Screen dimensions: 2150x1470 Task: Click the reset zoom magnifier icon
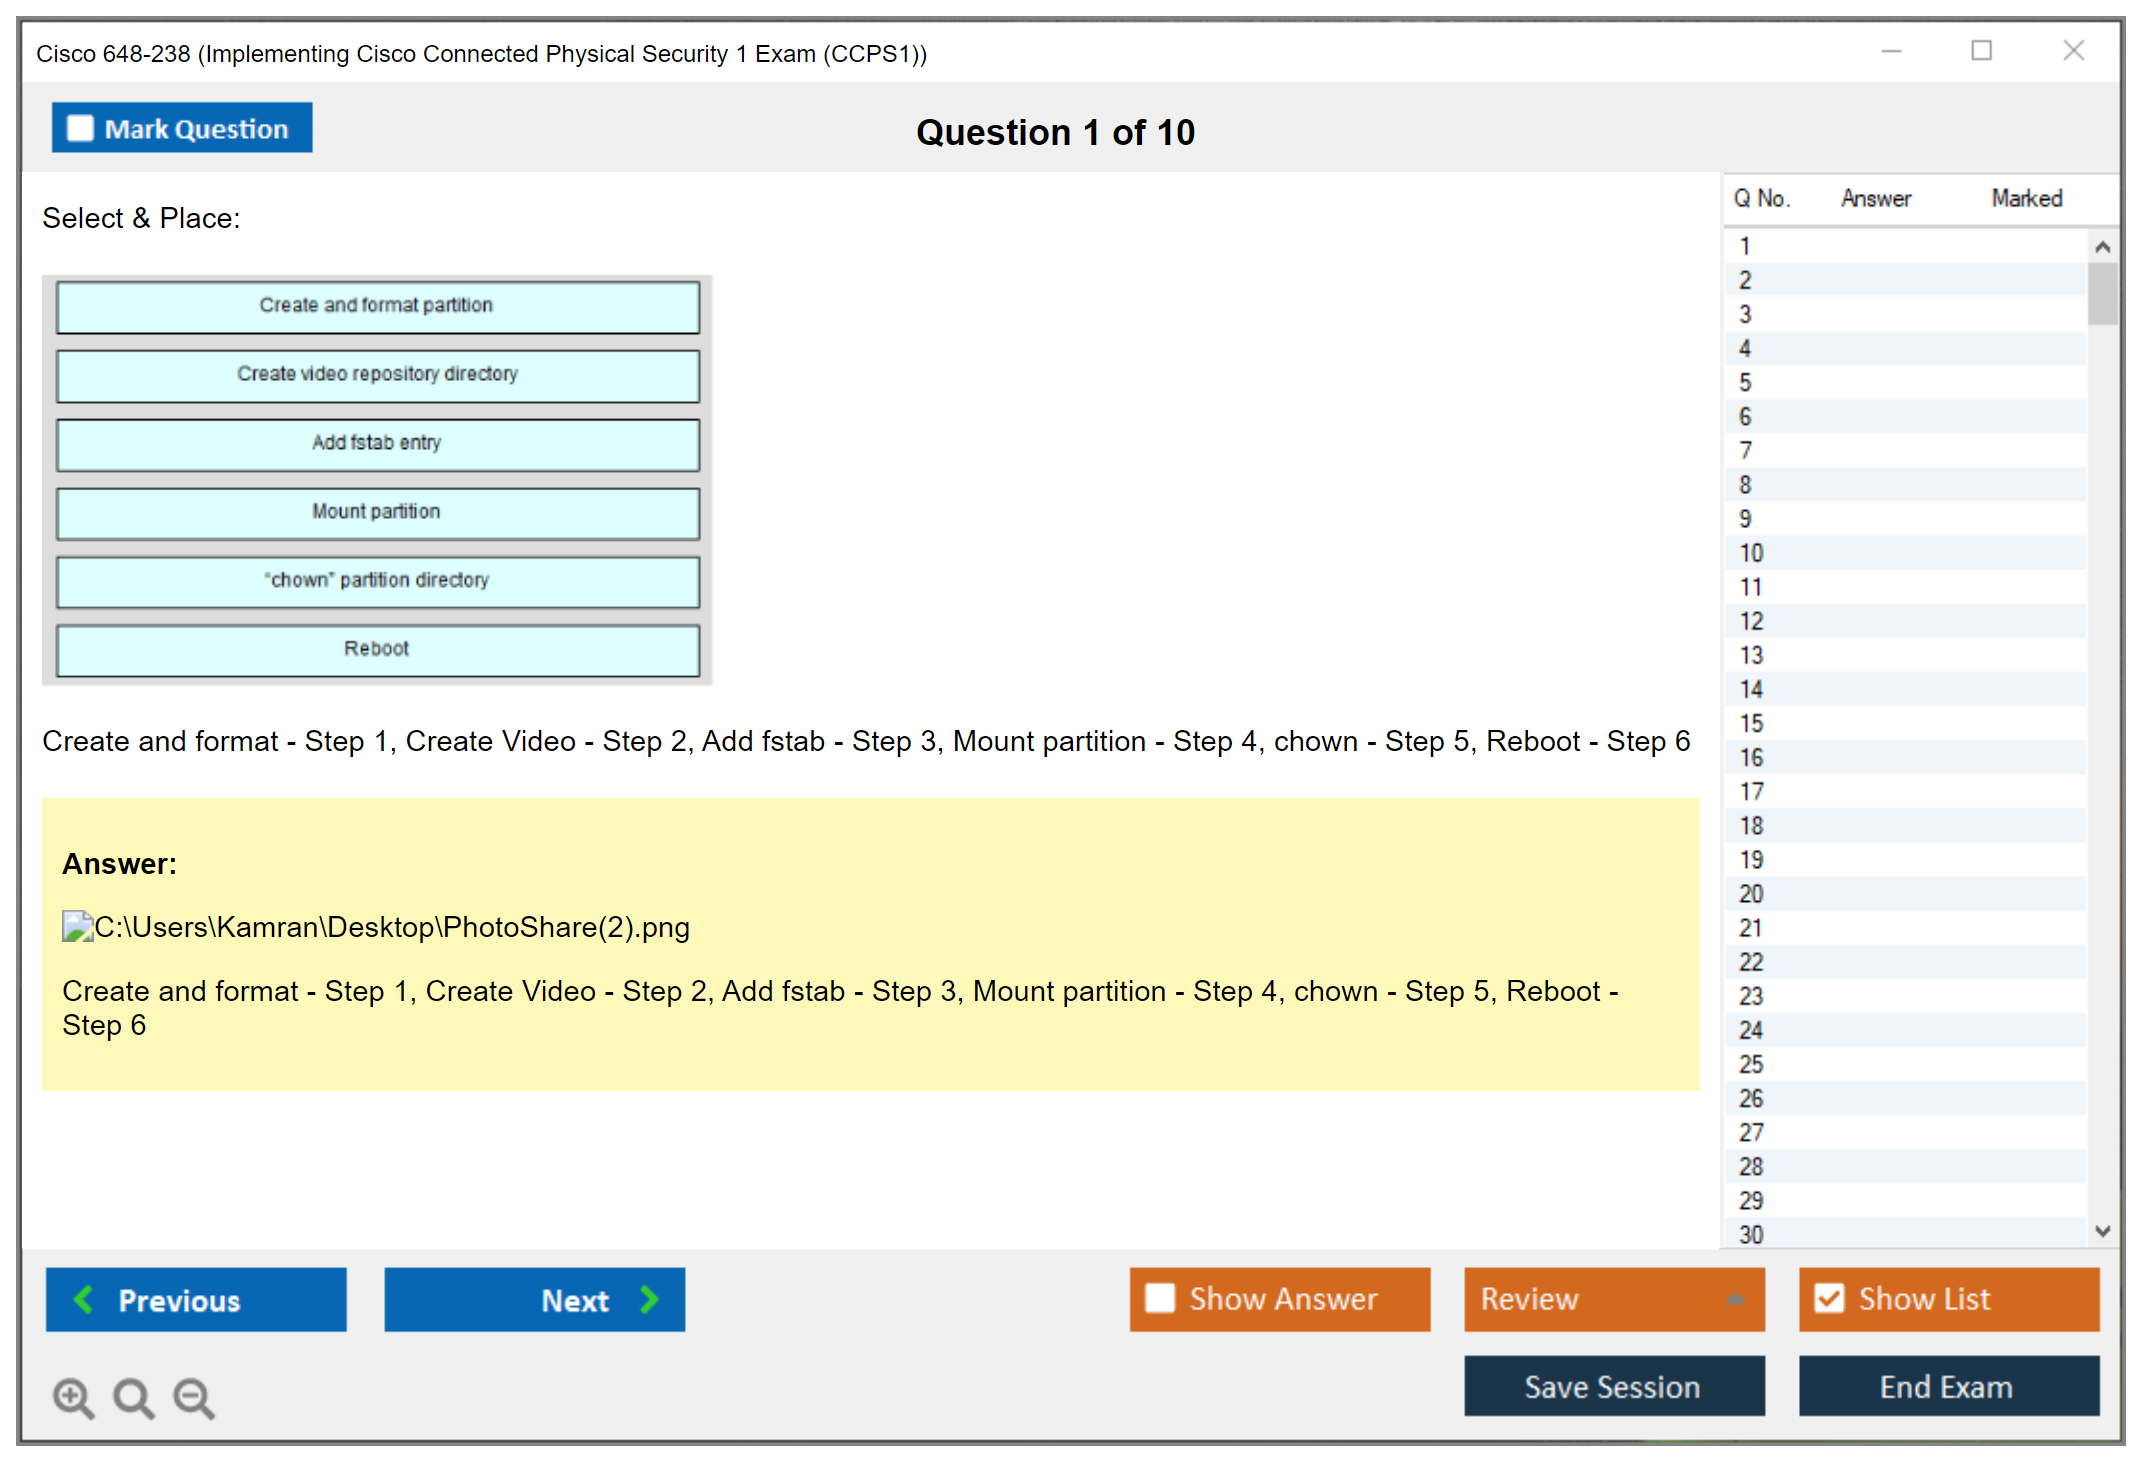133,1397
